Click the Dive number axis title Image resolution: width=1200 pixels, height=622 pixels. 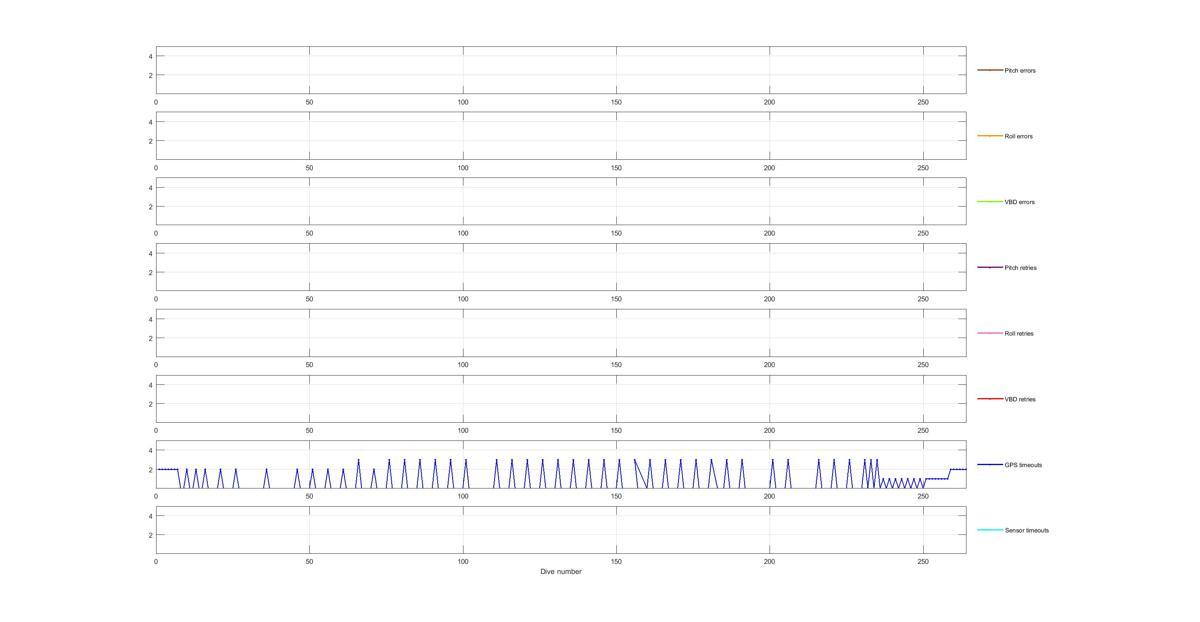tap(561, 572)
